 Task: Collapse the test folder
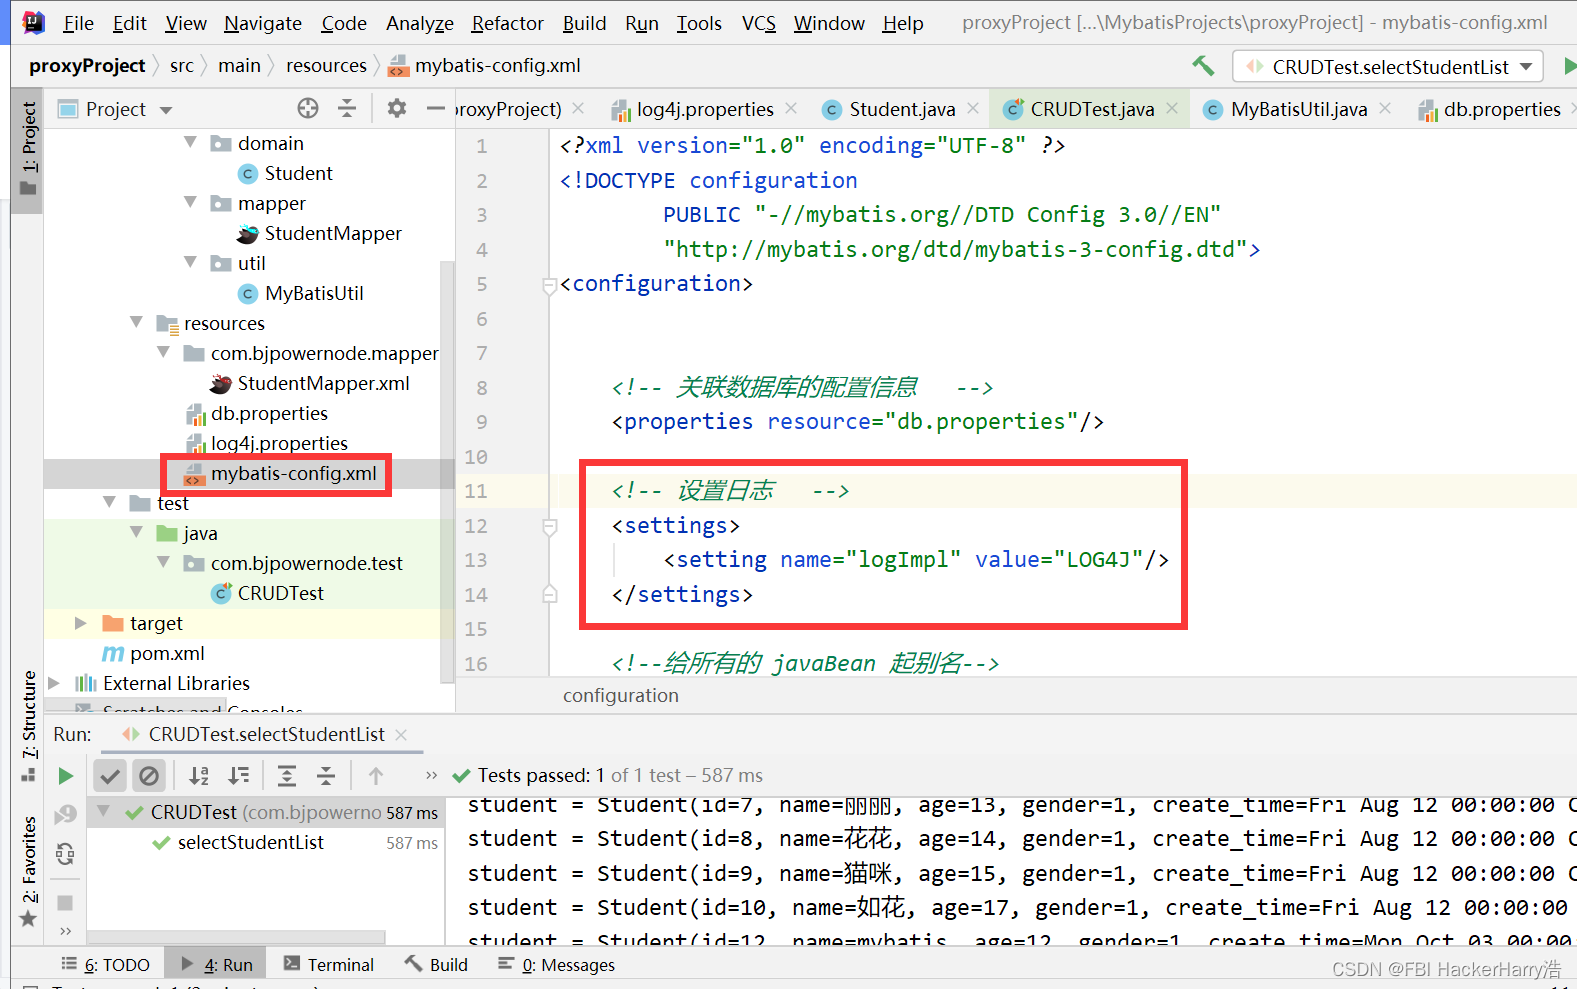[109, 503]
